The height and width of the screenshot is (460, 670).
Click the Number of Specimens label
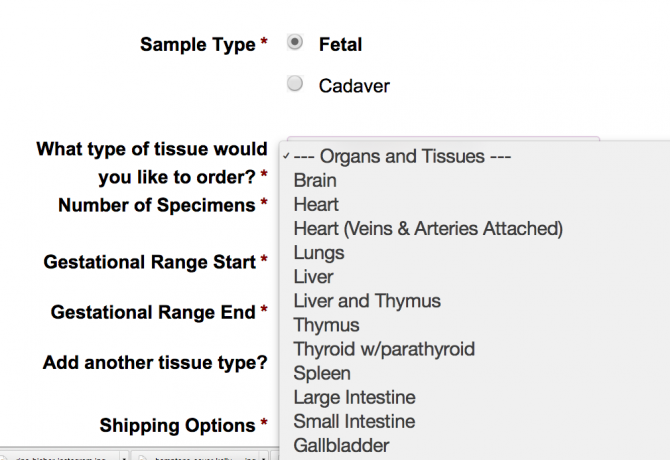(156, 205)
